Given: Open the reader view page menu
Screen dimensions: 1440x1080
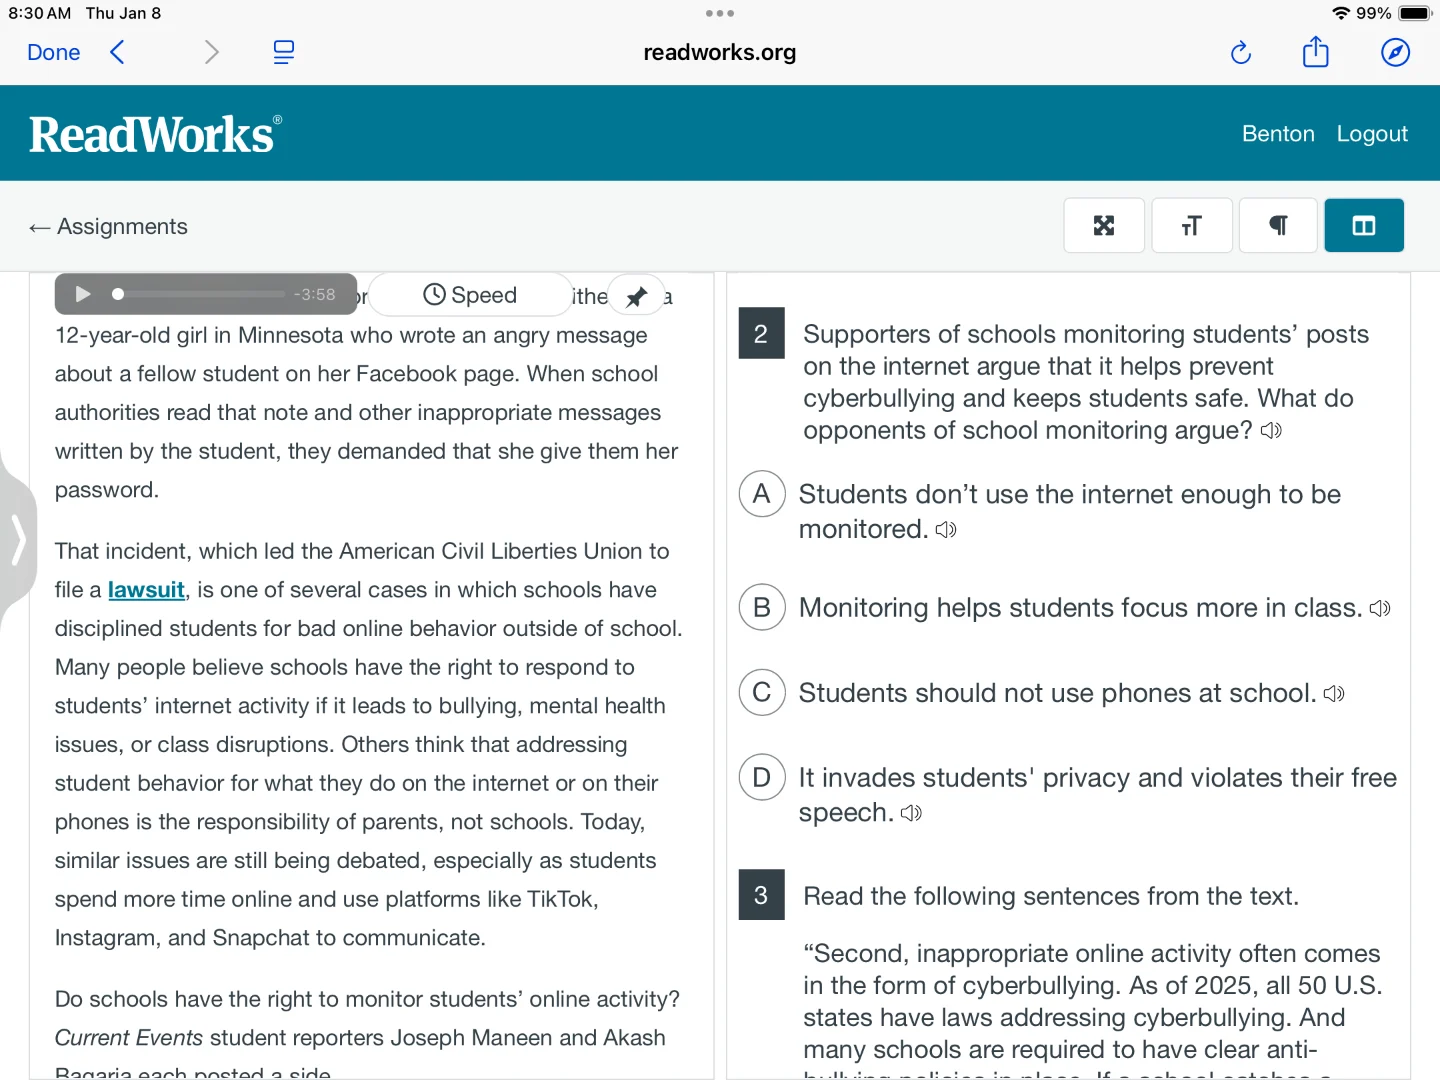Looking at the screenshot, I should point(284,52).
